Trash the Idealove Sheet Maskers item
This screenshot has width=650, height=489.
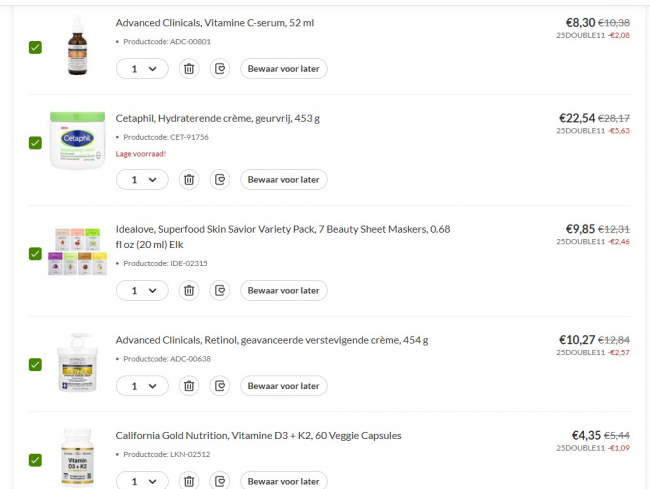click(188, 291)
